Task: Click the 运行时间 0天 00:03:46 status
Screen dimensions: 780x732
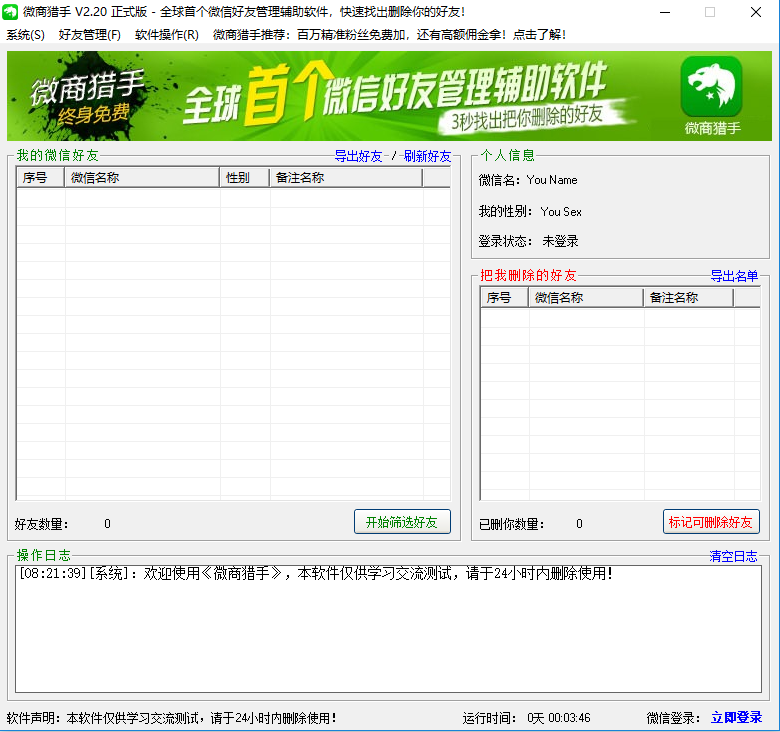Action: pyautogui.click(x=527, y=718)
